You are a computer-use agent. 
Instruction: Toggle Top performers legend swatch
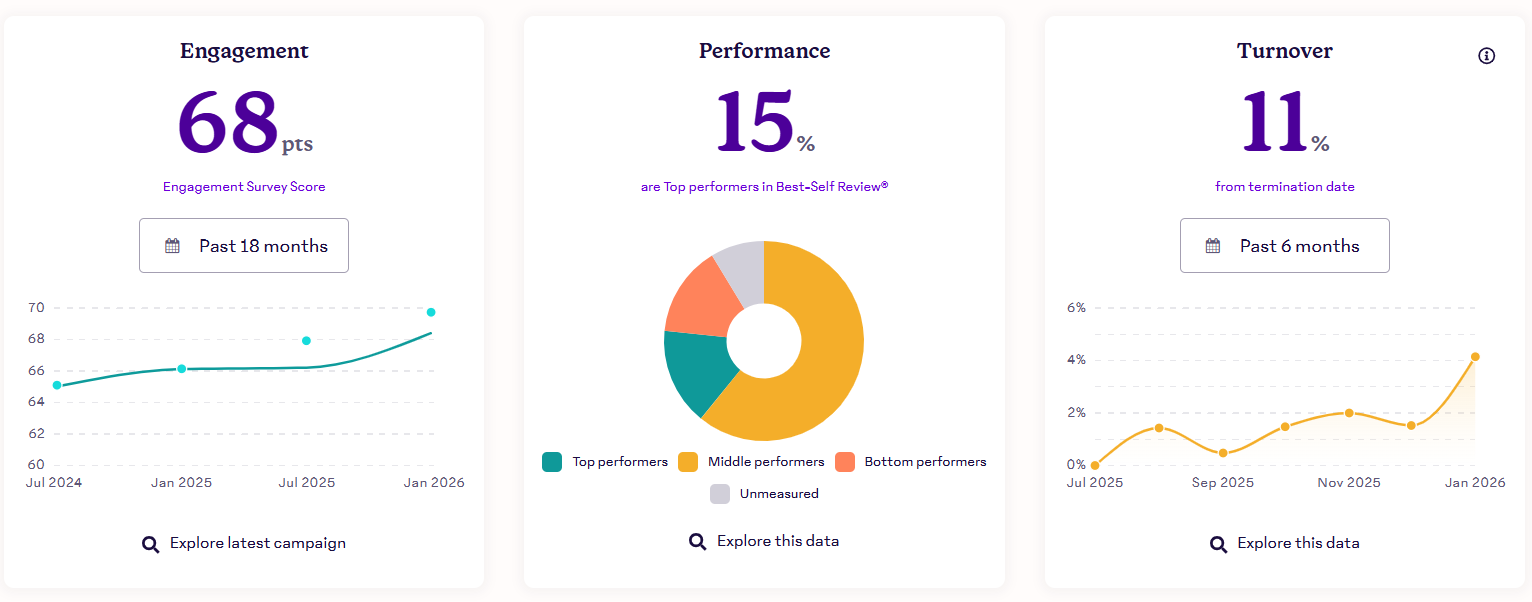tap(552, 462)
